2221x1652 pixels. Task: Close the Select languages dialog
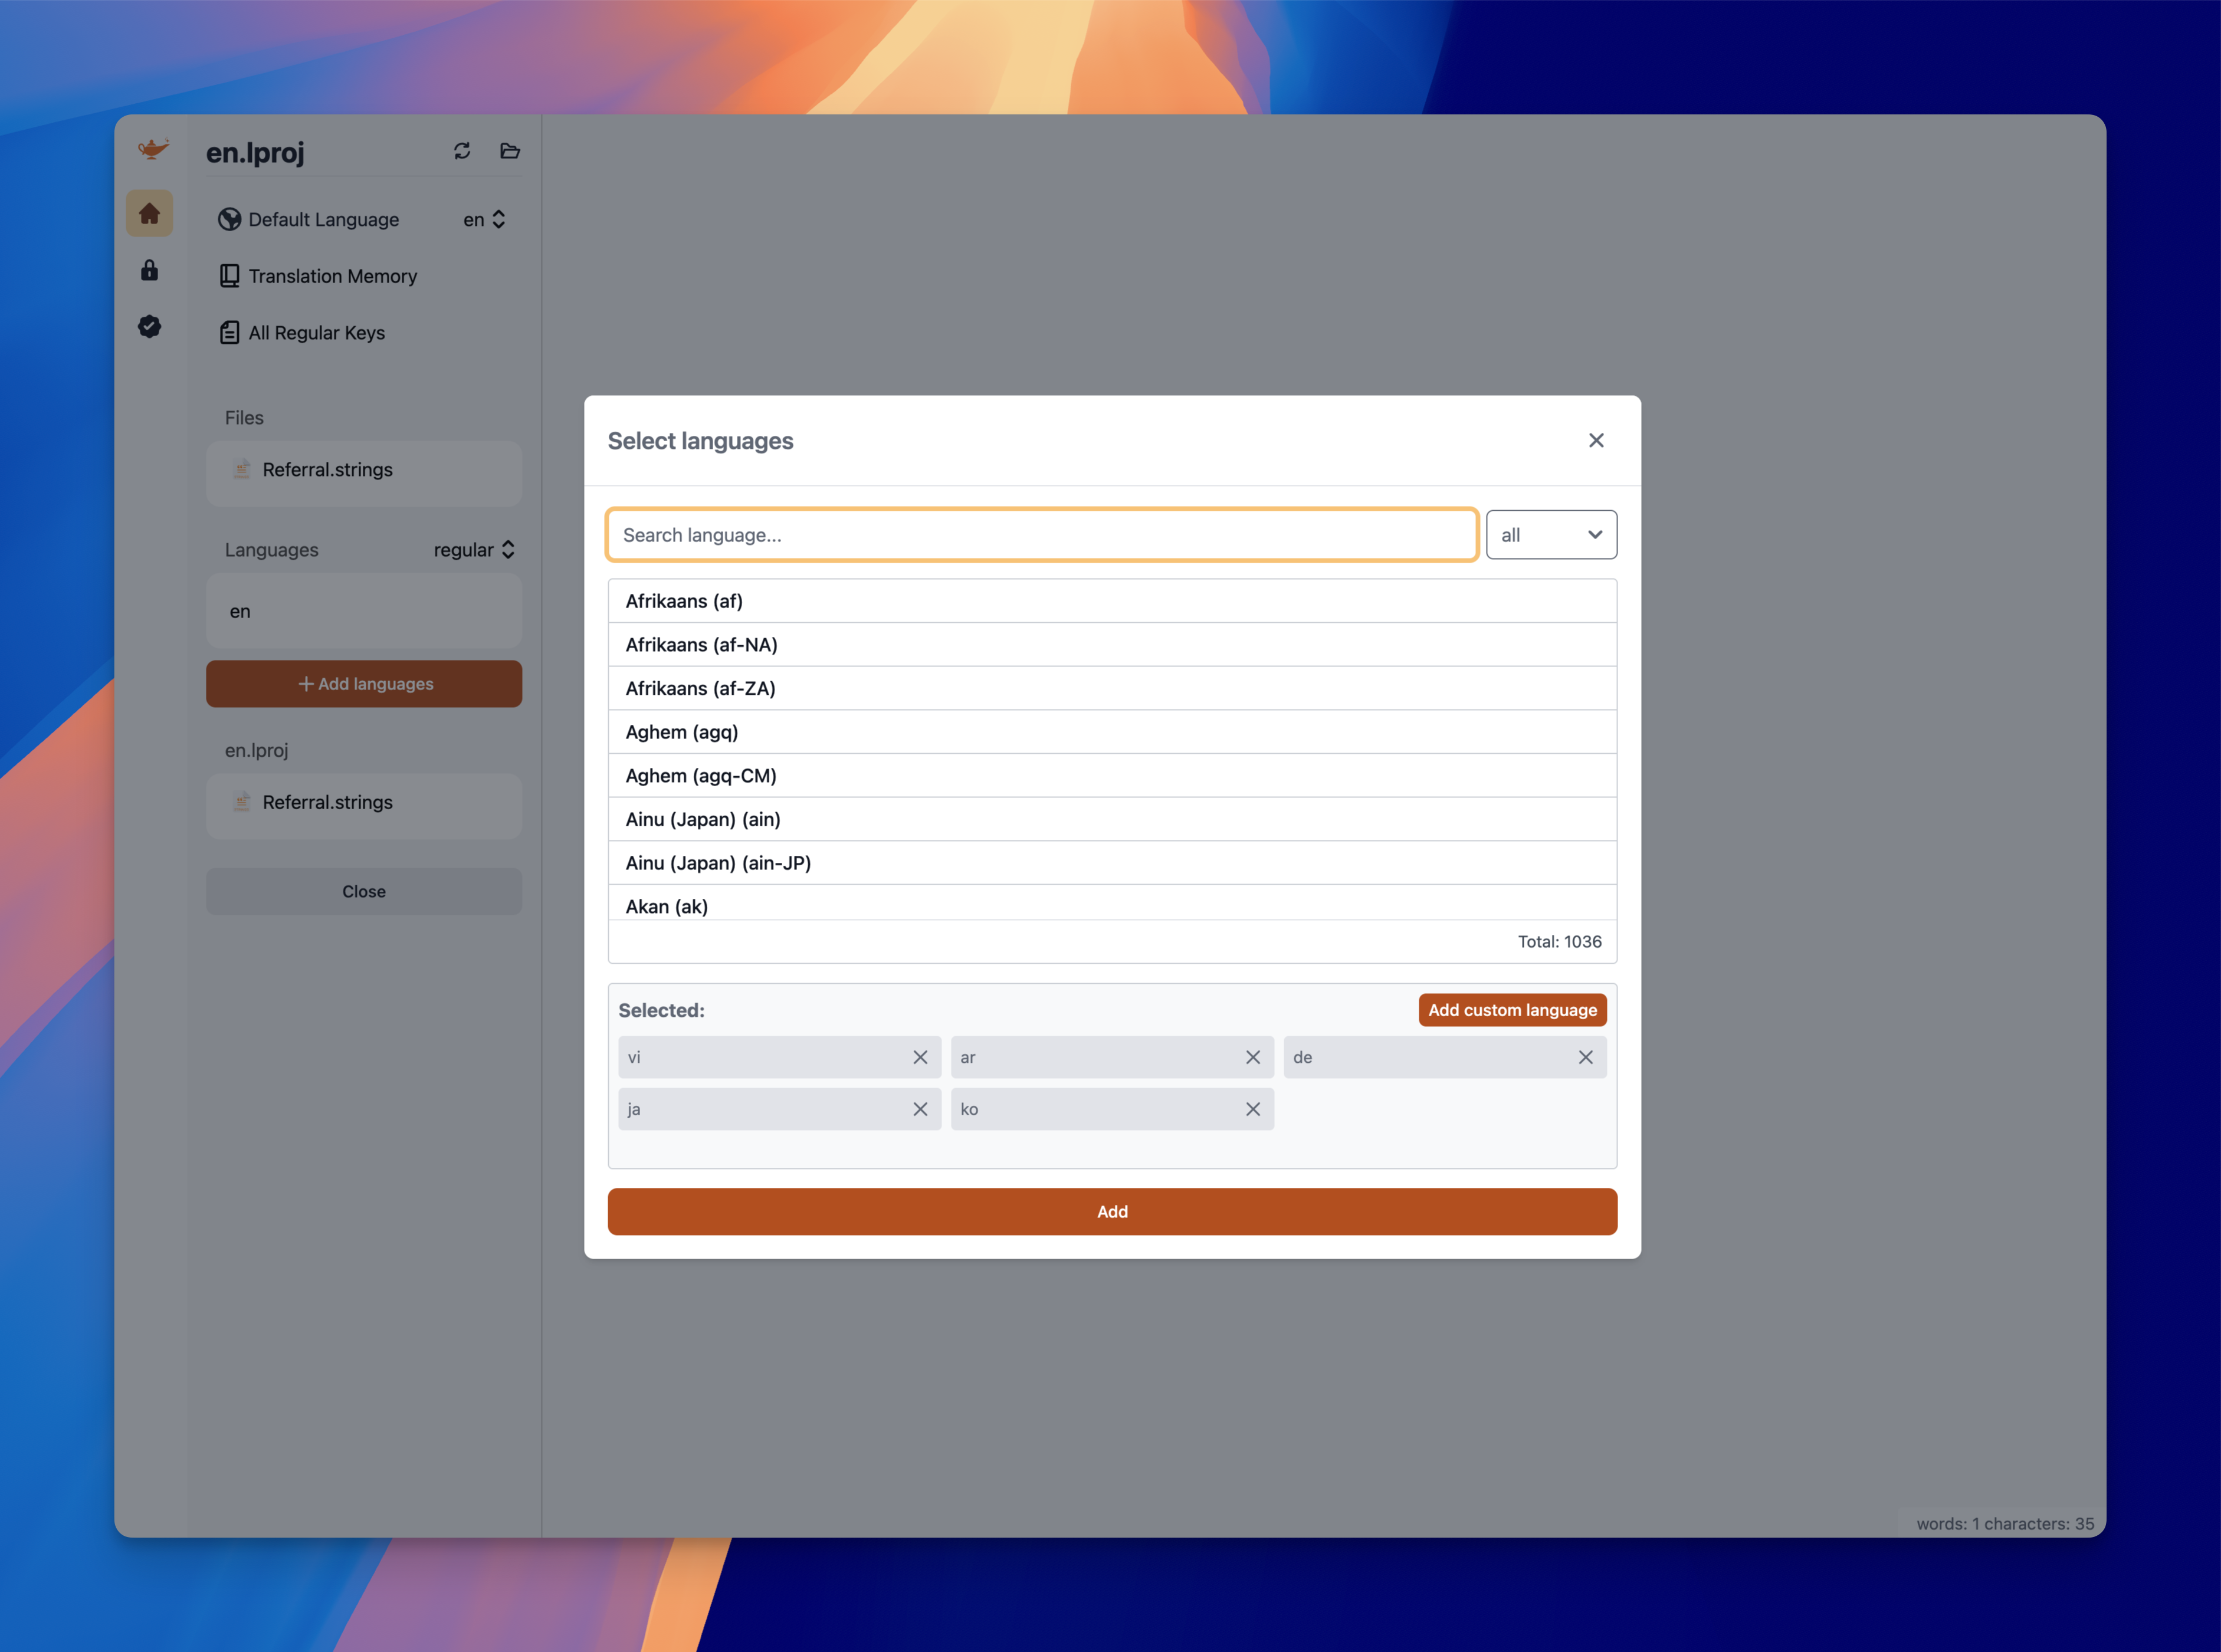pyautogui.click(x=1596, y=440)
